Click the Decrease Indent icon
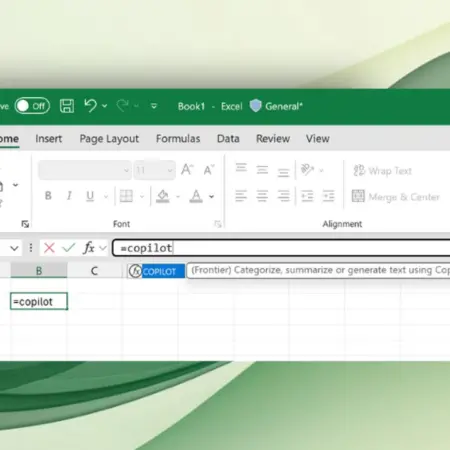450x450 pixels. [x=307, y=196]
